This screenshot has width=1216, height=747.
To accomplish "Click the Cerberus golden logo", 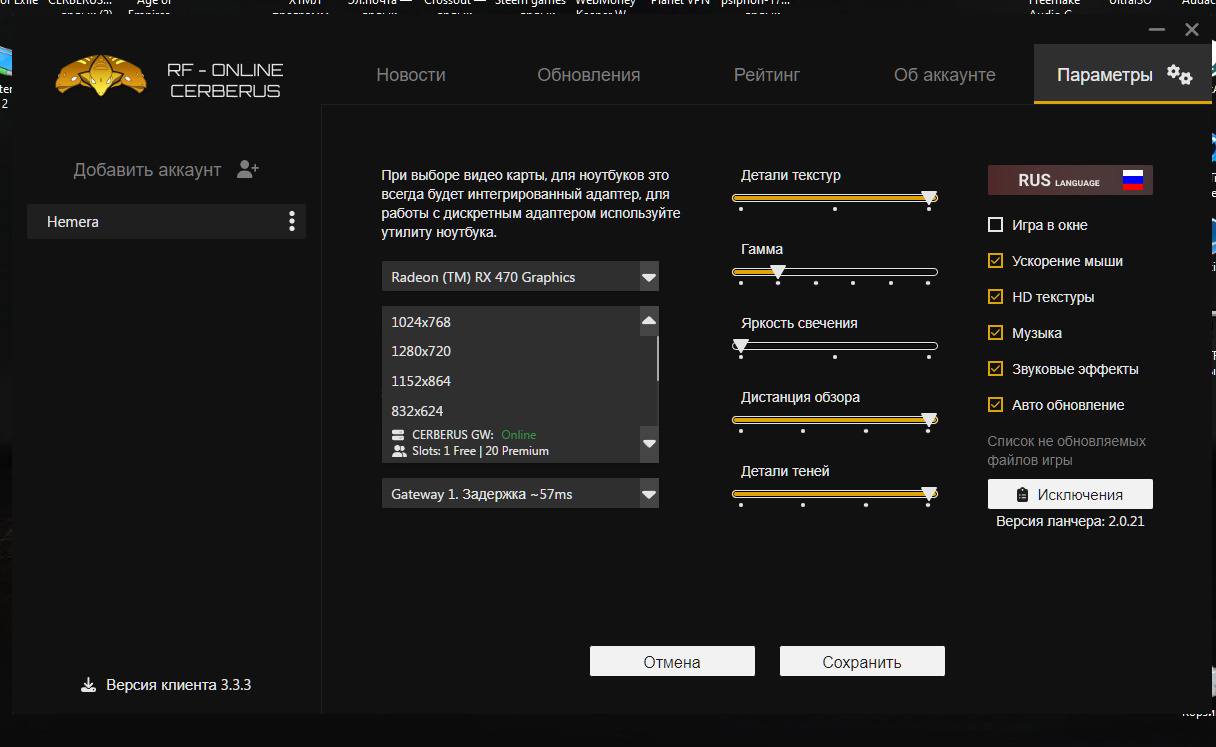I will 101,75.
